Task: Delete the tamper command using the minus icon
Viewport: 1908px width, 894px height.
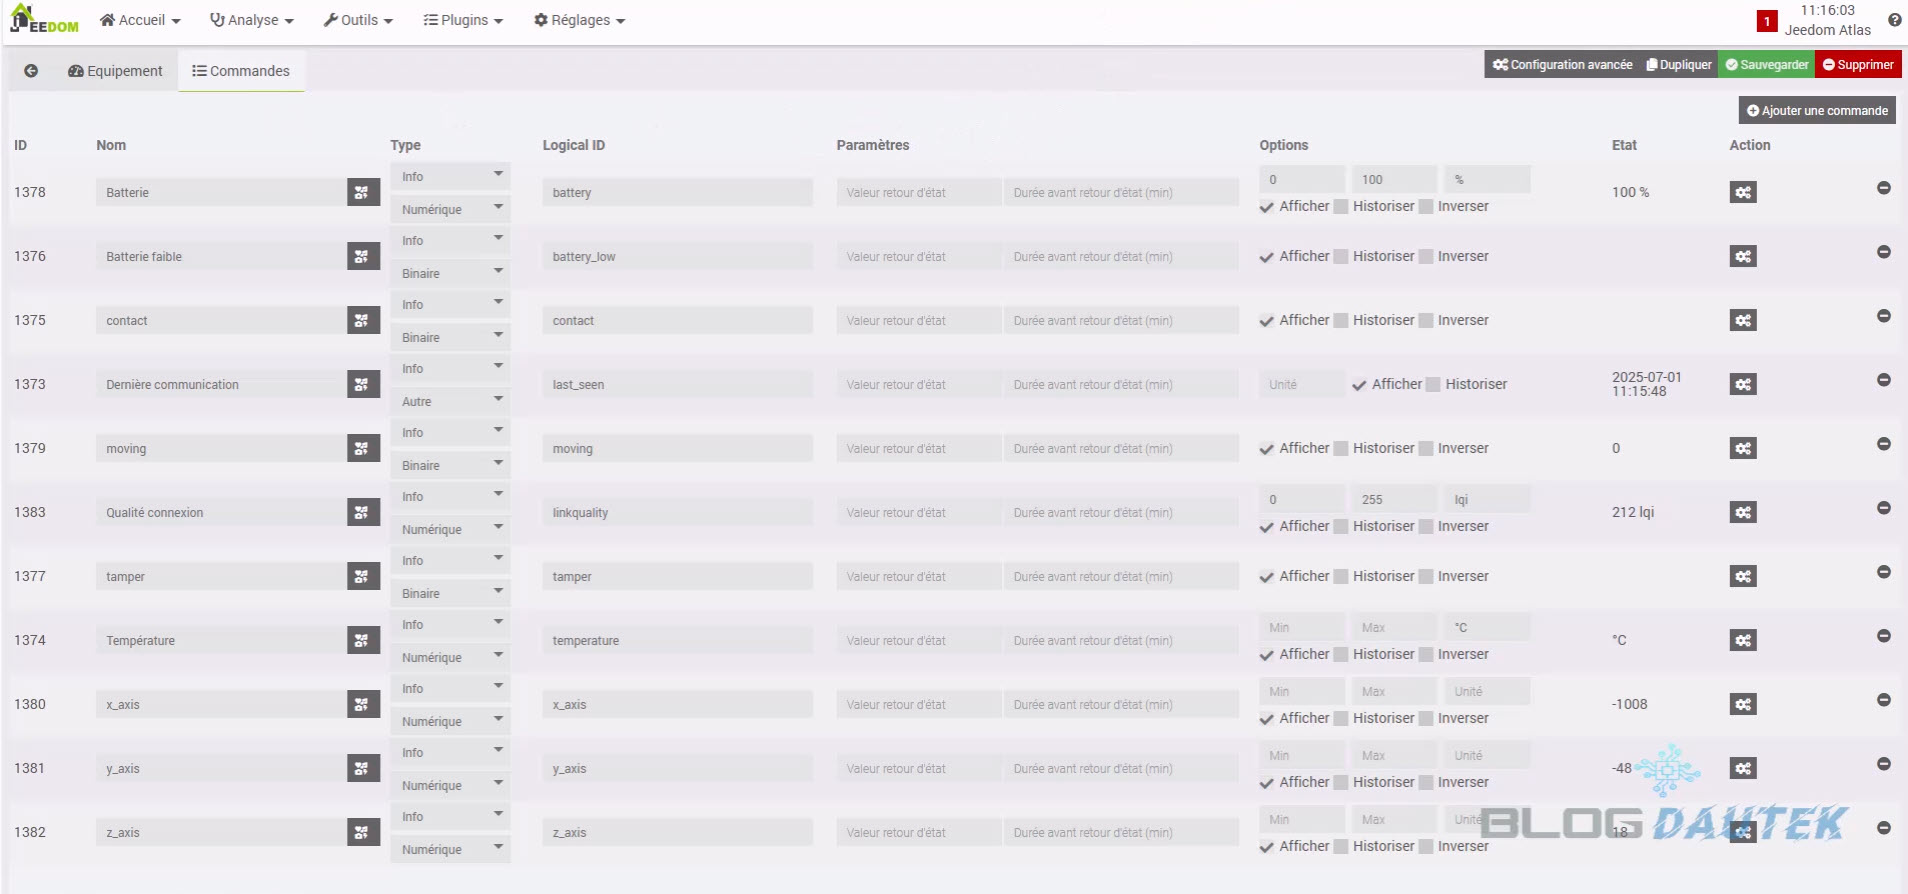Action: pos(1883,572)
